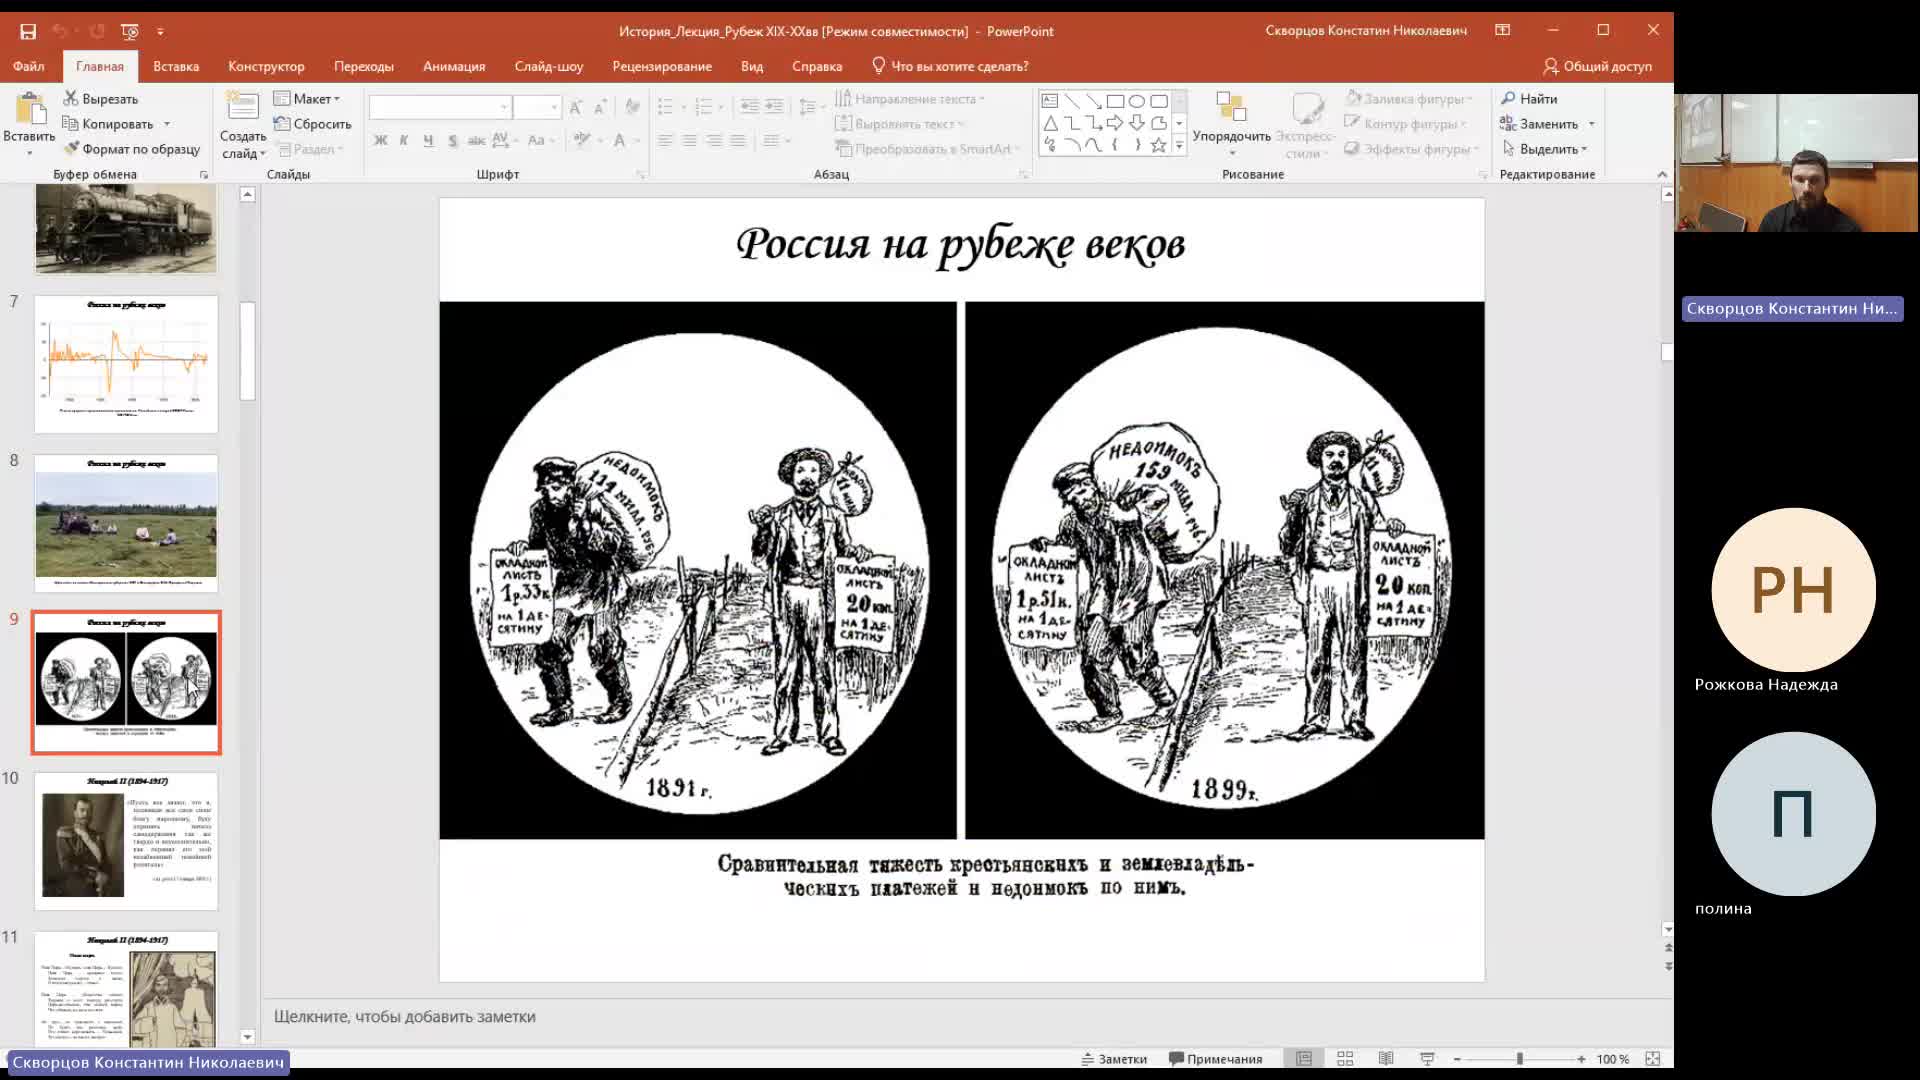Image resolution: width=1920 pixels, height=1080 pixels.
Task: Select the rectangle shape in shapes gallery
Action: click(1115, 101)
